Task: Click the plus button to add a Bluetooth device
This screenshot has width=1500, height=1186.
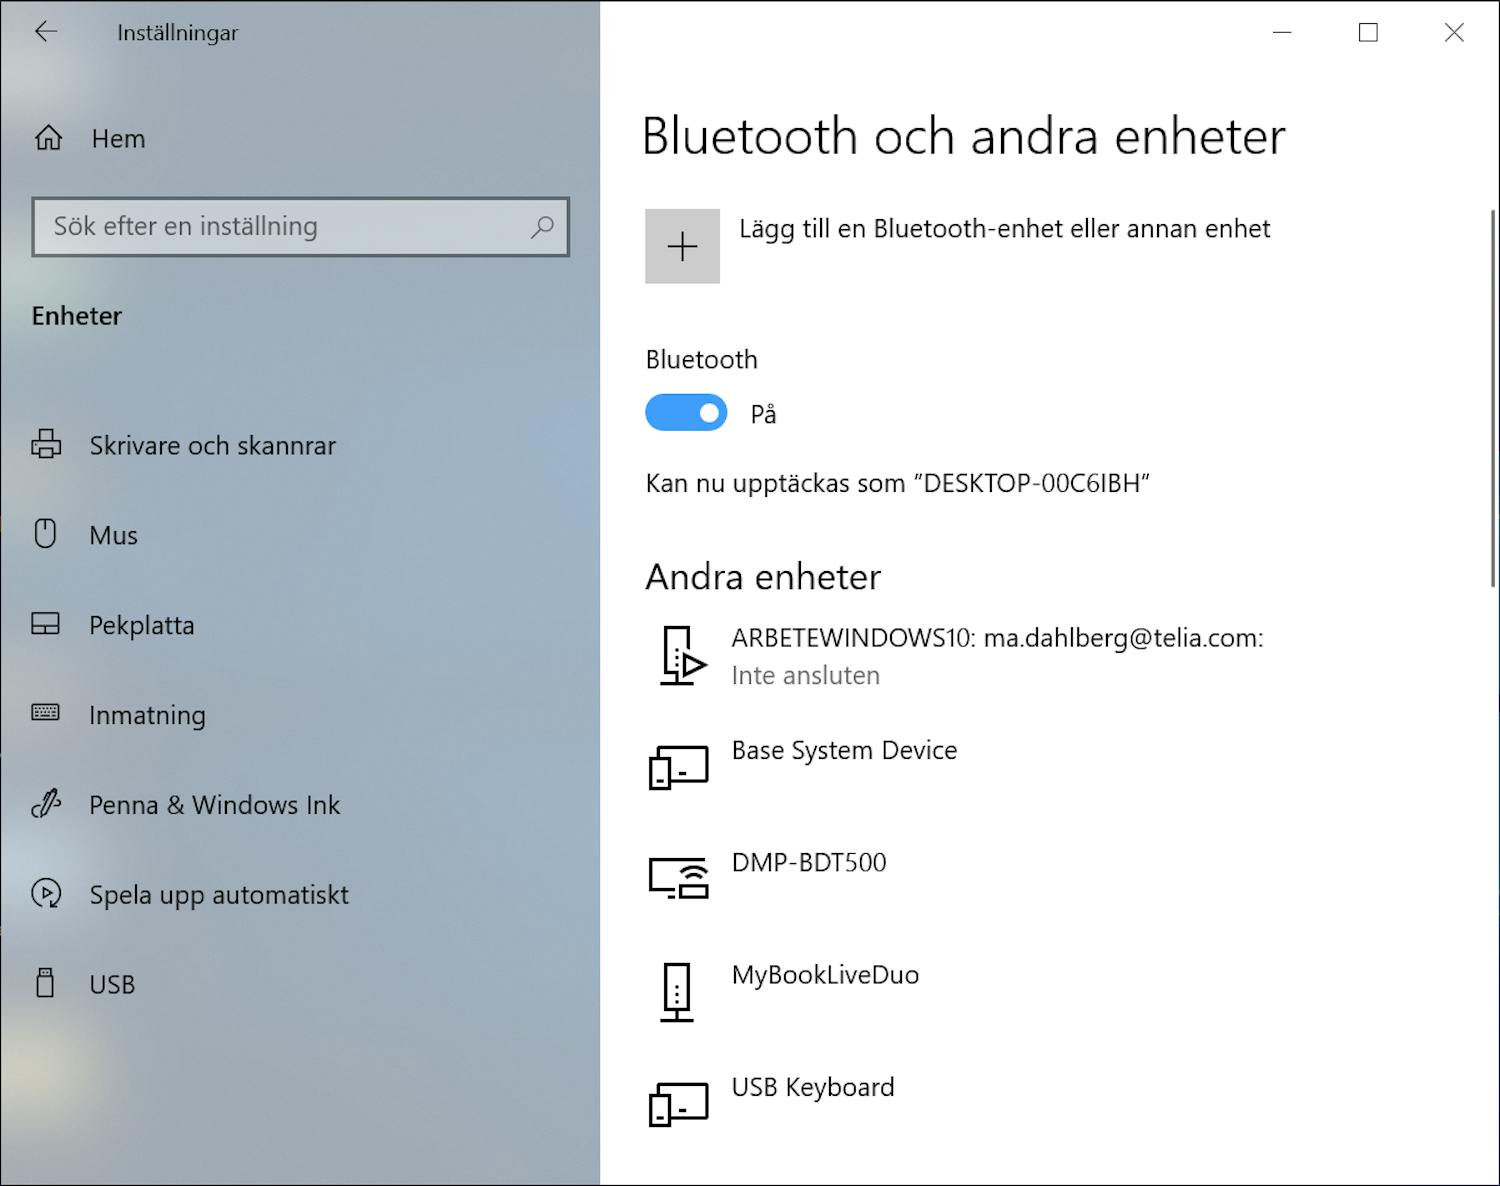Action: coord(683,246)
